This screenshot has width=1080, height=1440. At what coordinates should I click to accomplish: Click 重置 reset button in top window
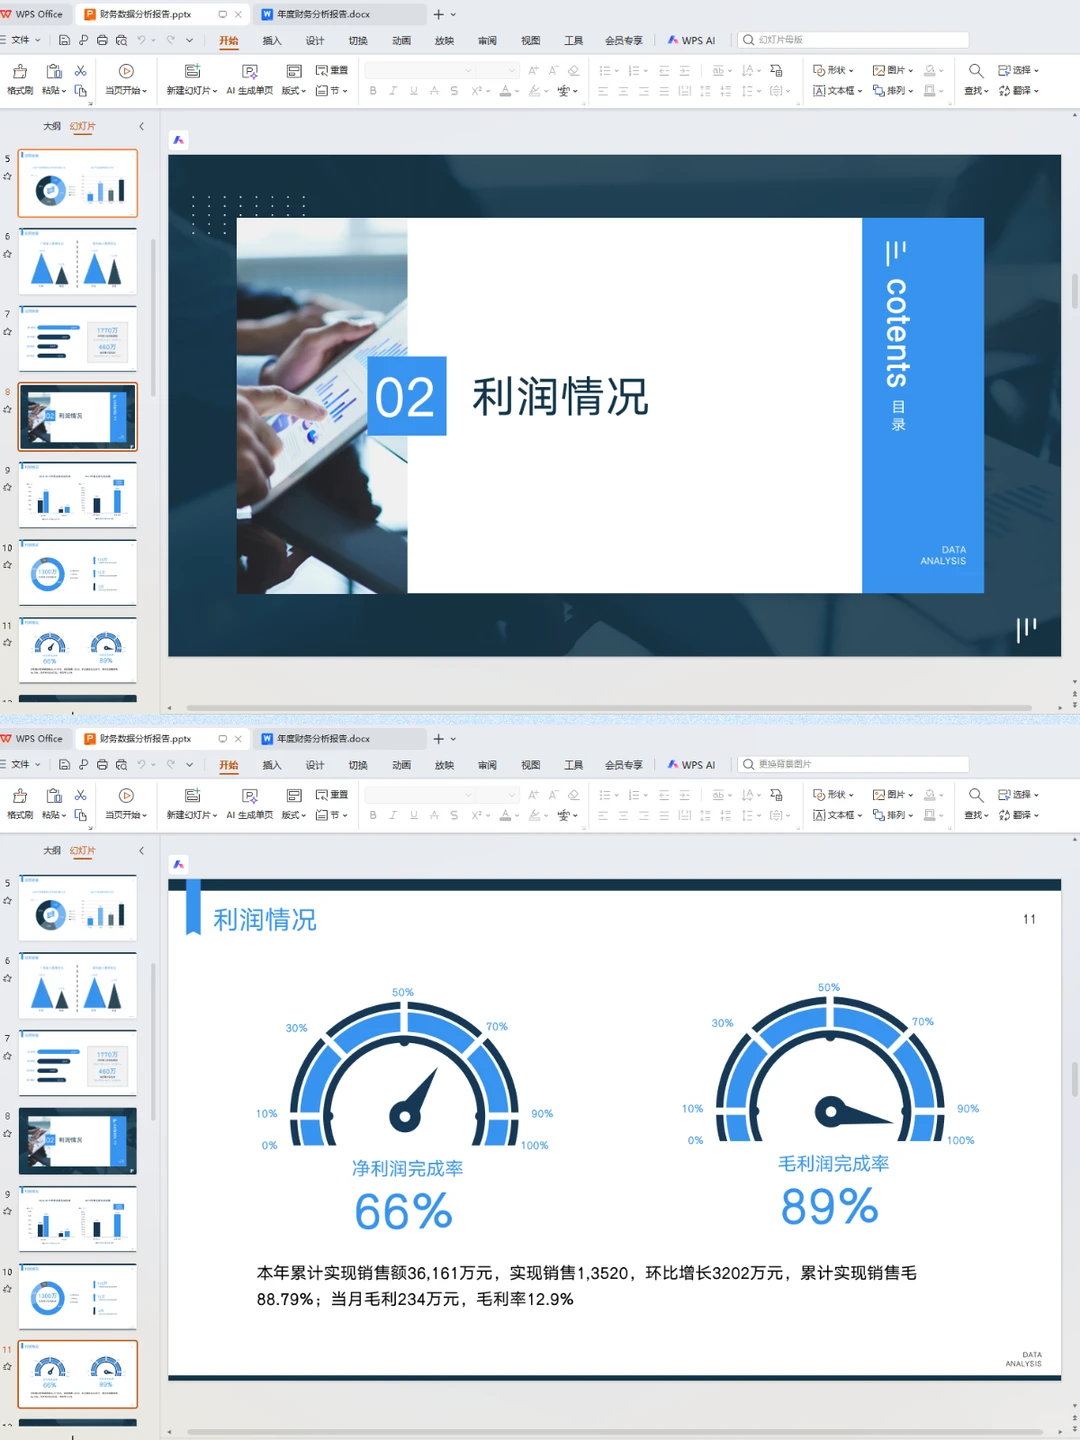click(x=332, y=70)
